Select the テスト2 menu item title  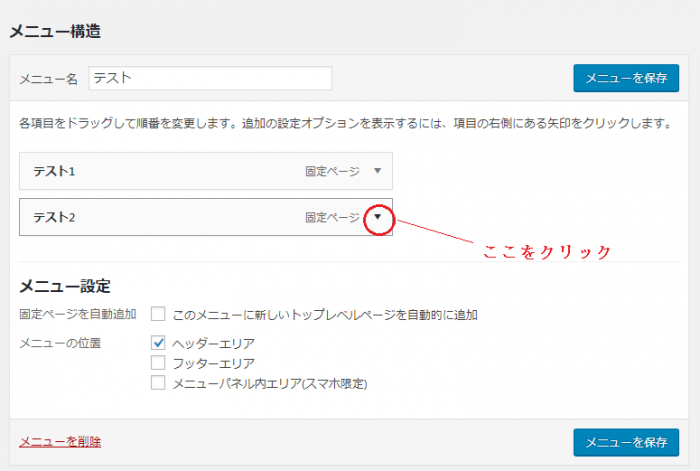click(55, 217)
